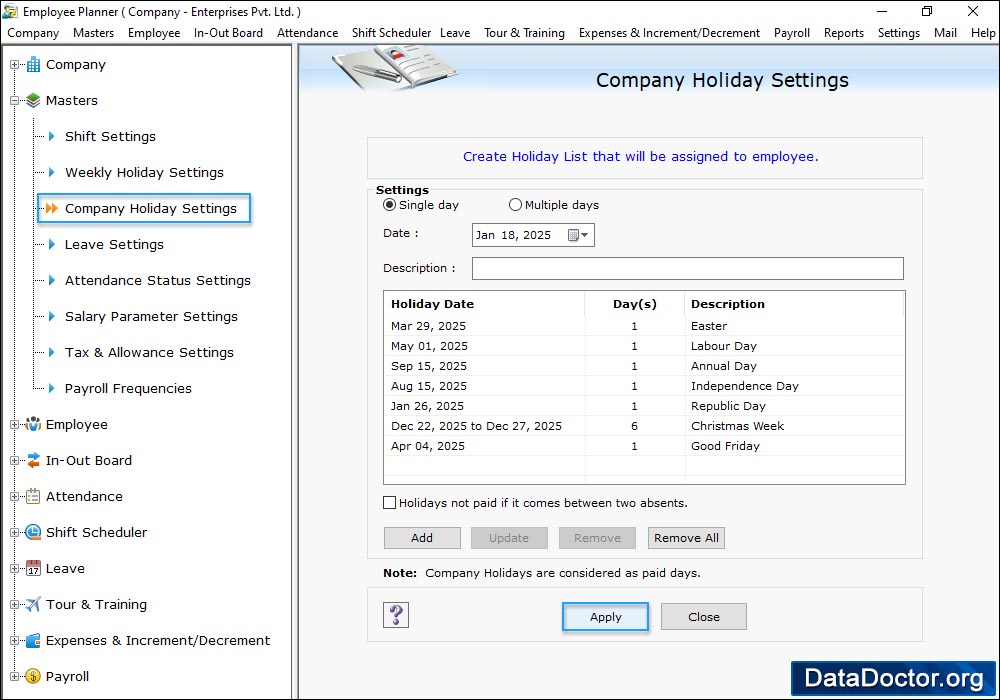Click the Payroll coin icon
Image resolution: width=1000 pixels, height=700 pixels.
tap(33, 676)
